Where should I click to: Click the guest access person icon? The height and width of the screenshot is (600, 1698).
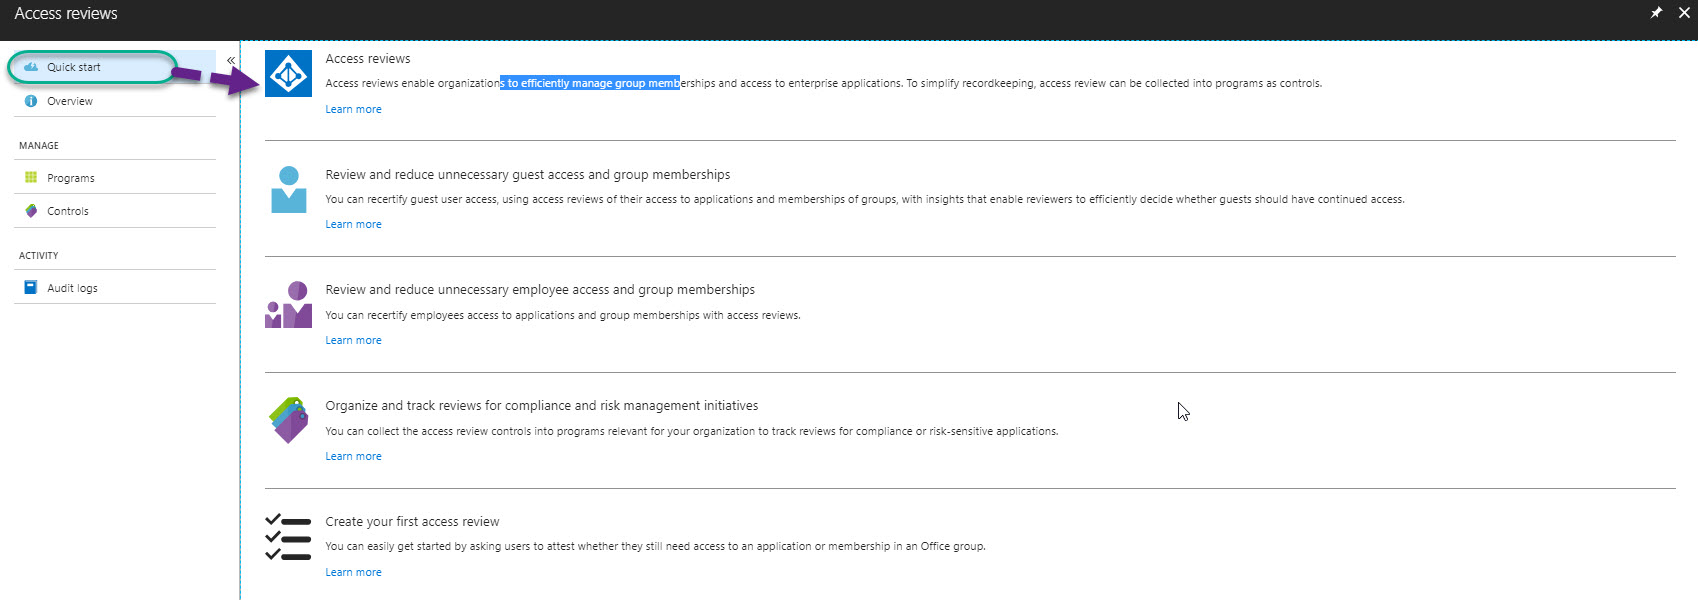click(x=289, y=189)
